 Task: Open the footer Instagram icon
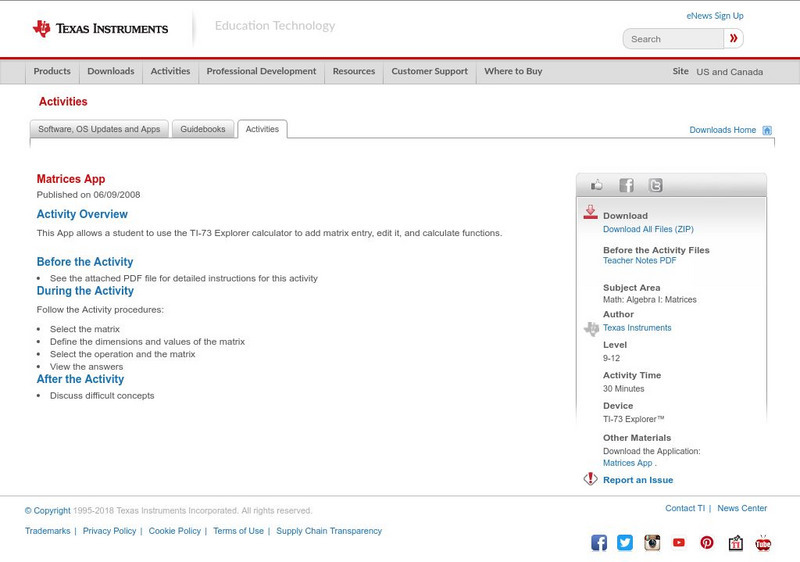(652, 543)
